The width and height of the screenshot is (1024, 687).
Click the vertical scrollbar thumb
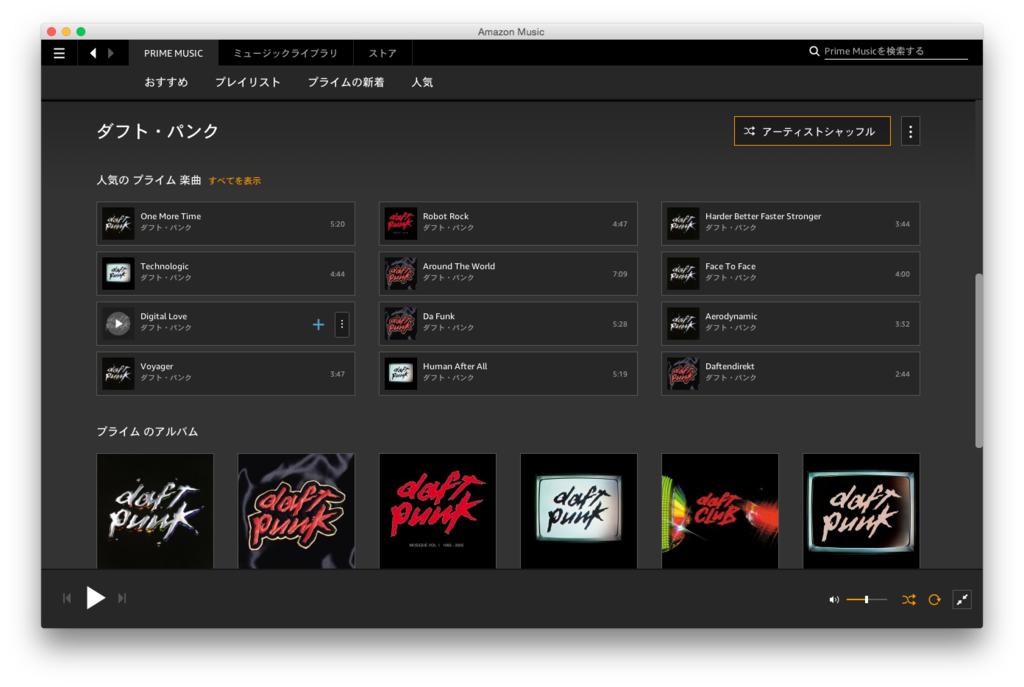point(978,360)
